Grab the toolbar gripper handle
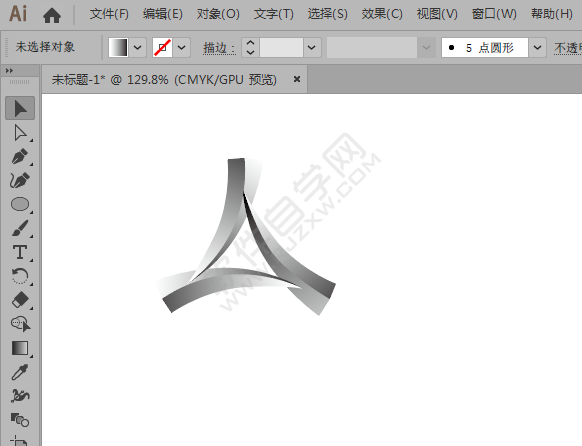 pyautogui.click(x=19, y=82)
